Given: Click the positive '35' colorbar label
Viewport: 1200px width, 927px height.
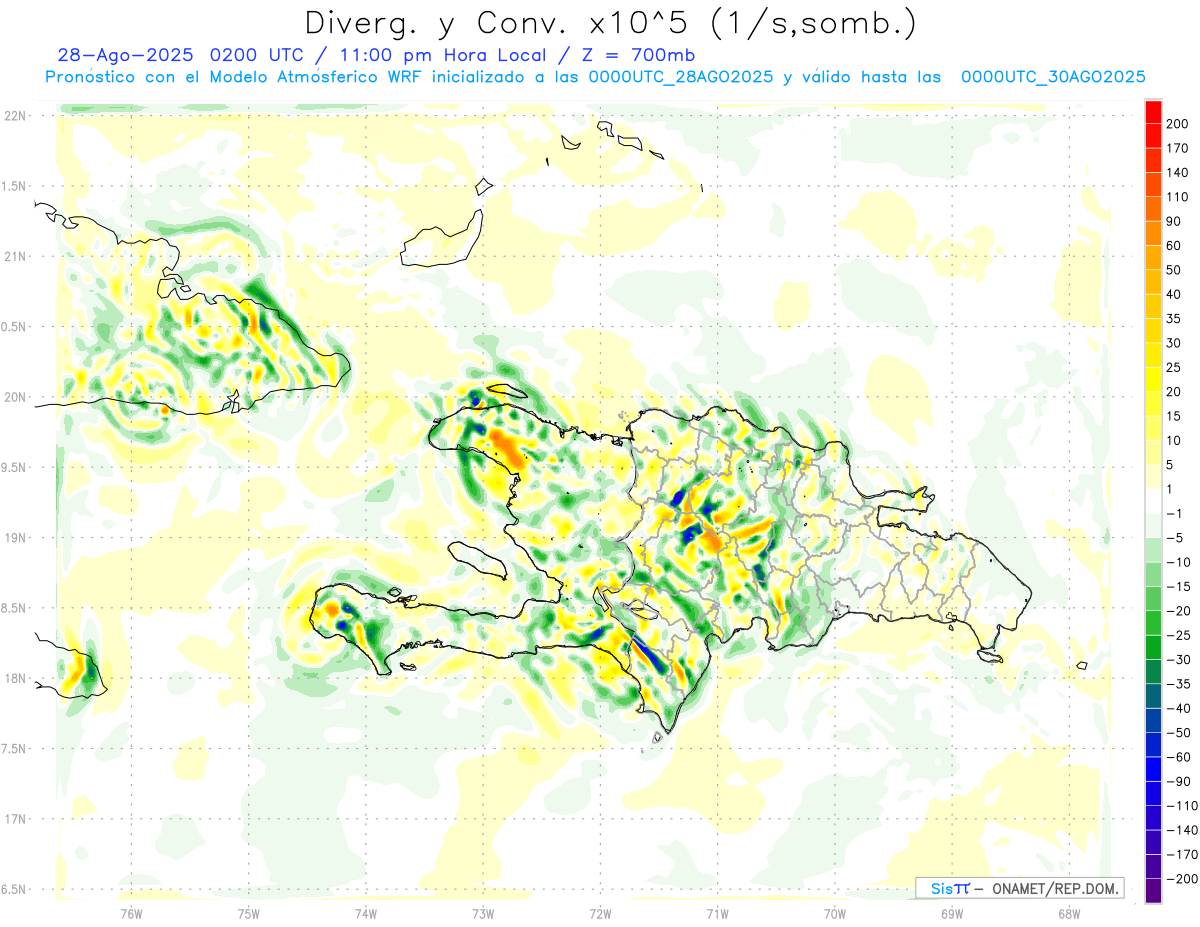Looking at the screenshot, I should 1173,319.
